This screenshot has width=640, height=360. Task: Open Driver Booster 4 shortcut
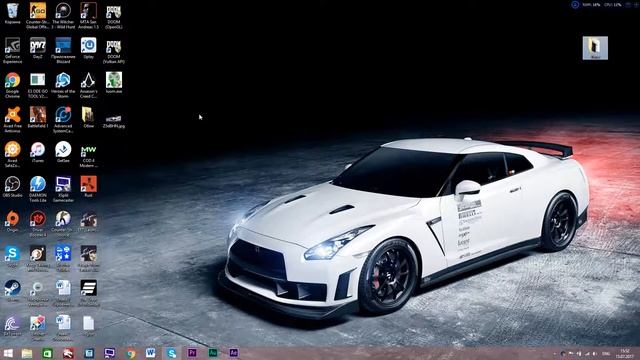[x=38, y=224]
